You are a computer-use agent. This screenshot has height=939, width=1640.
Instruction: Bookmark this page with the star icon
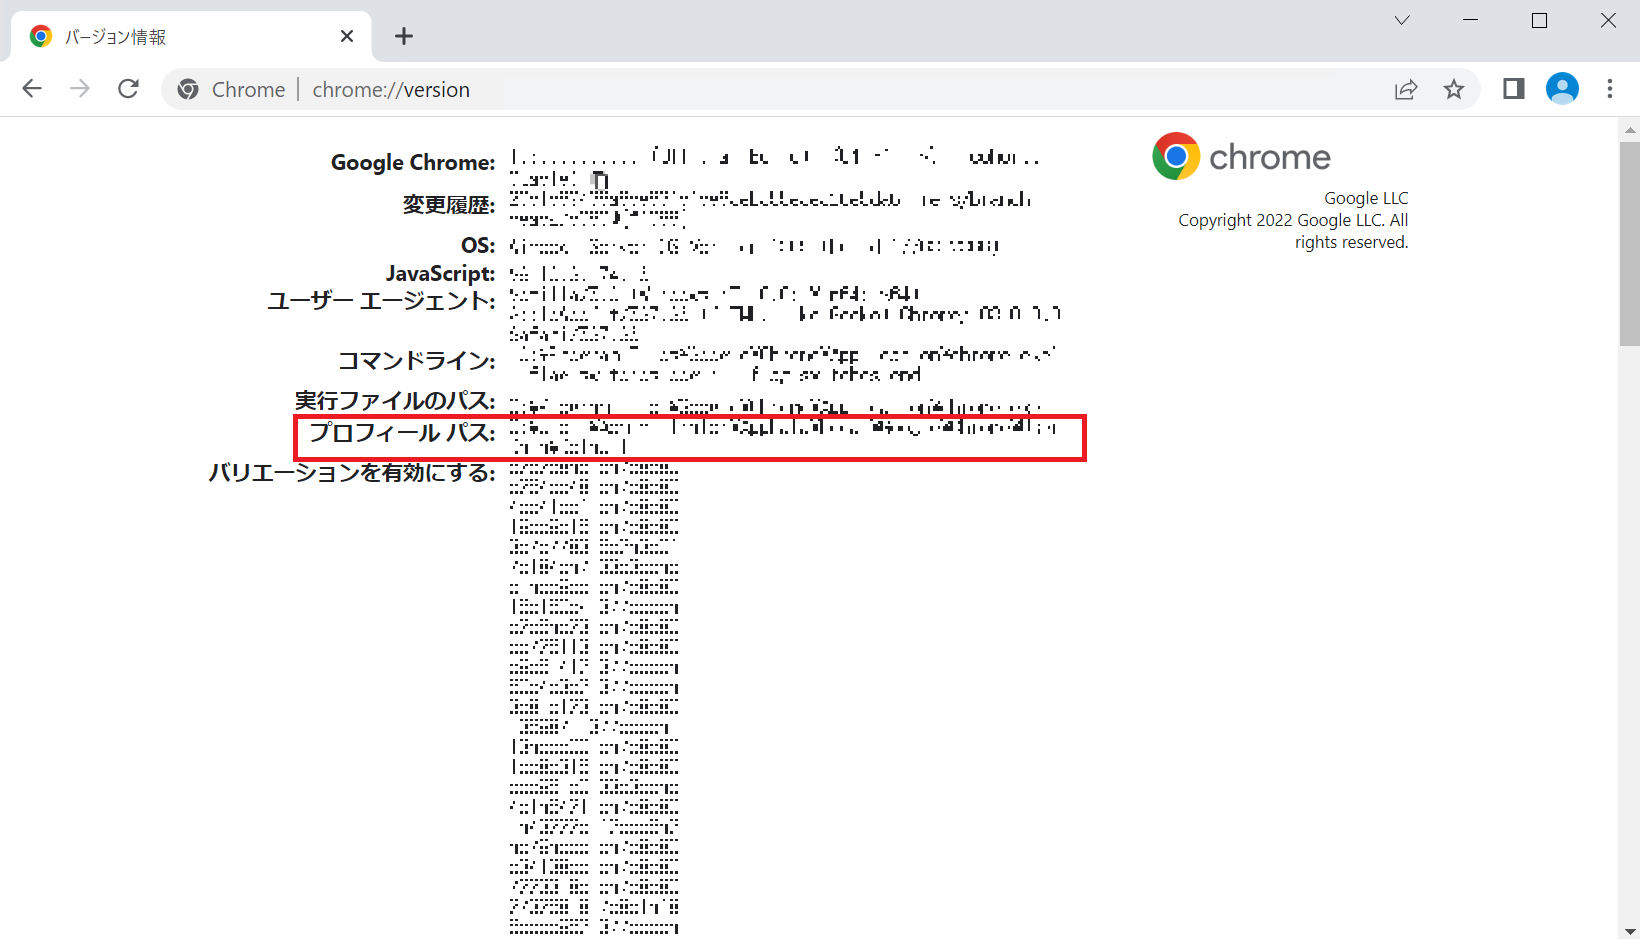coord(1455,89)
